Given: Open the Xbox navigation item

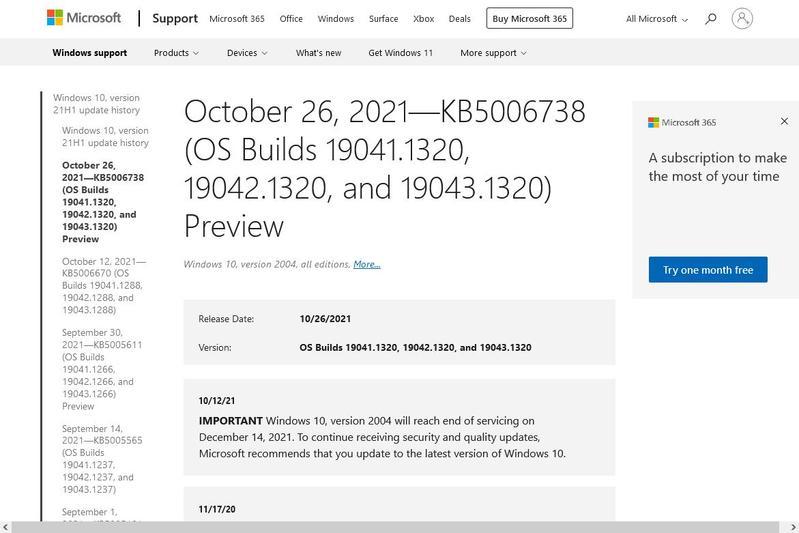Looking at the screenshot, I should pos(423,19).
